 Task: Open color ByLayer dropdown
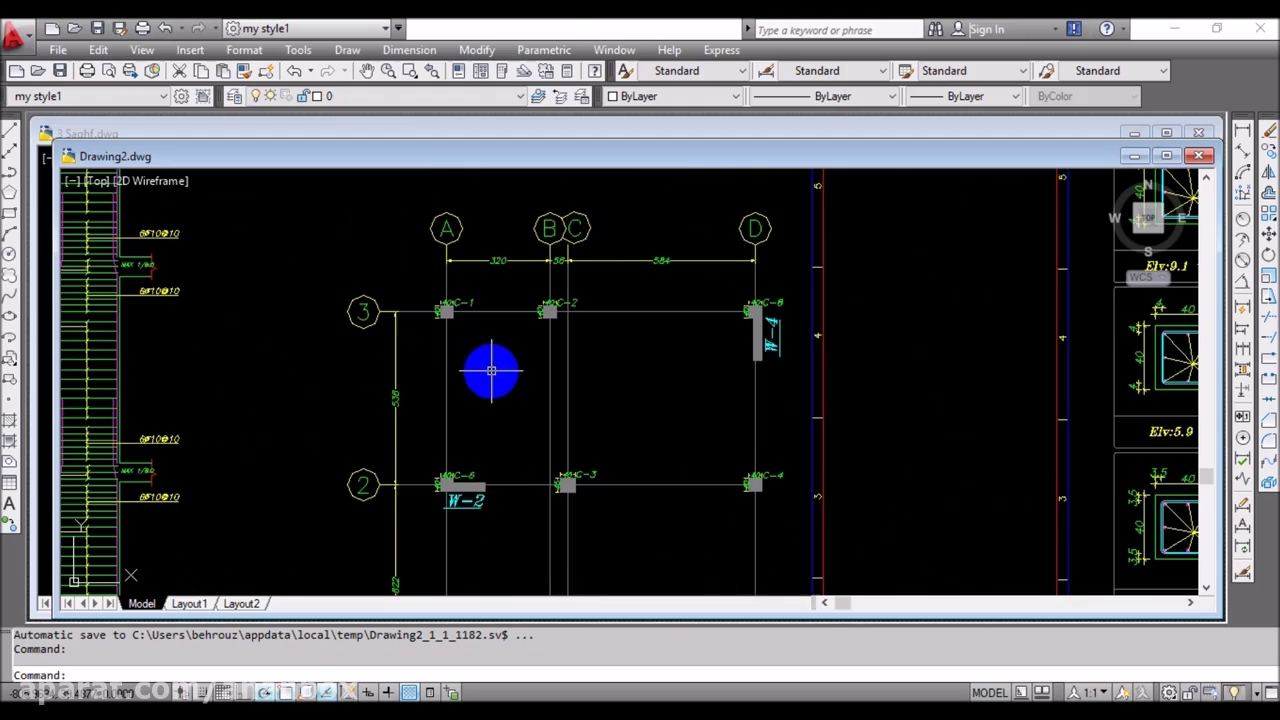[674, 96]
